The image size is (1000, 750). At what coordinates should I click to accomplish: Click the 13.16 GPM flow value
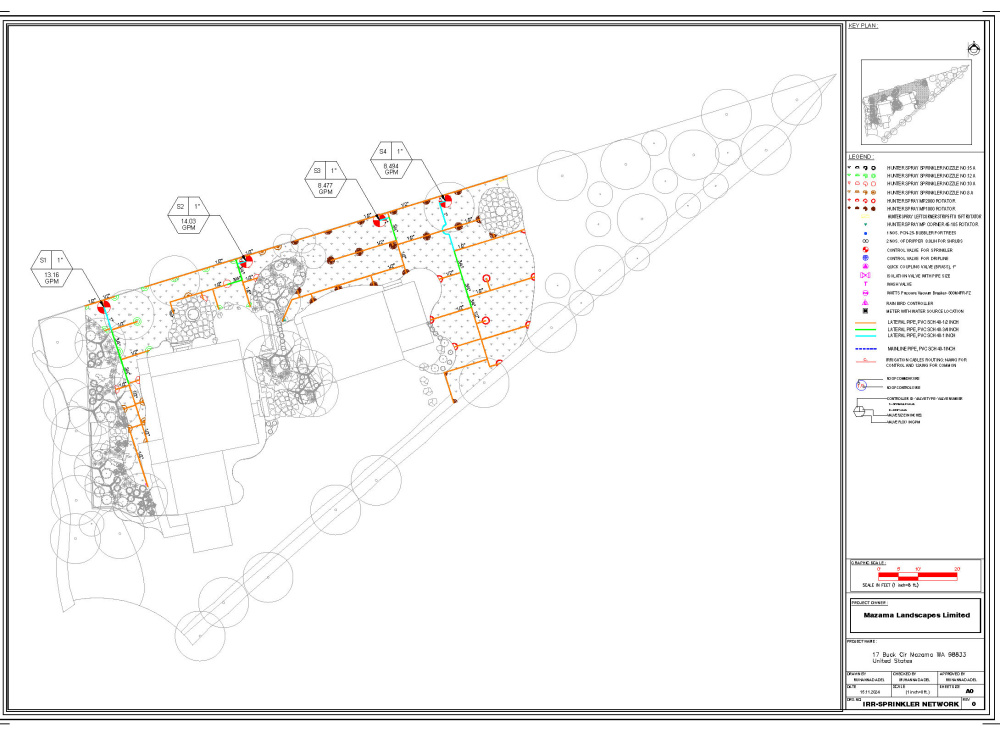coord(52,278)
